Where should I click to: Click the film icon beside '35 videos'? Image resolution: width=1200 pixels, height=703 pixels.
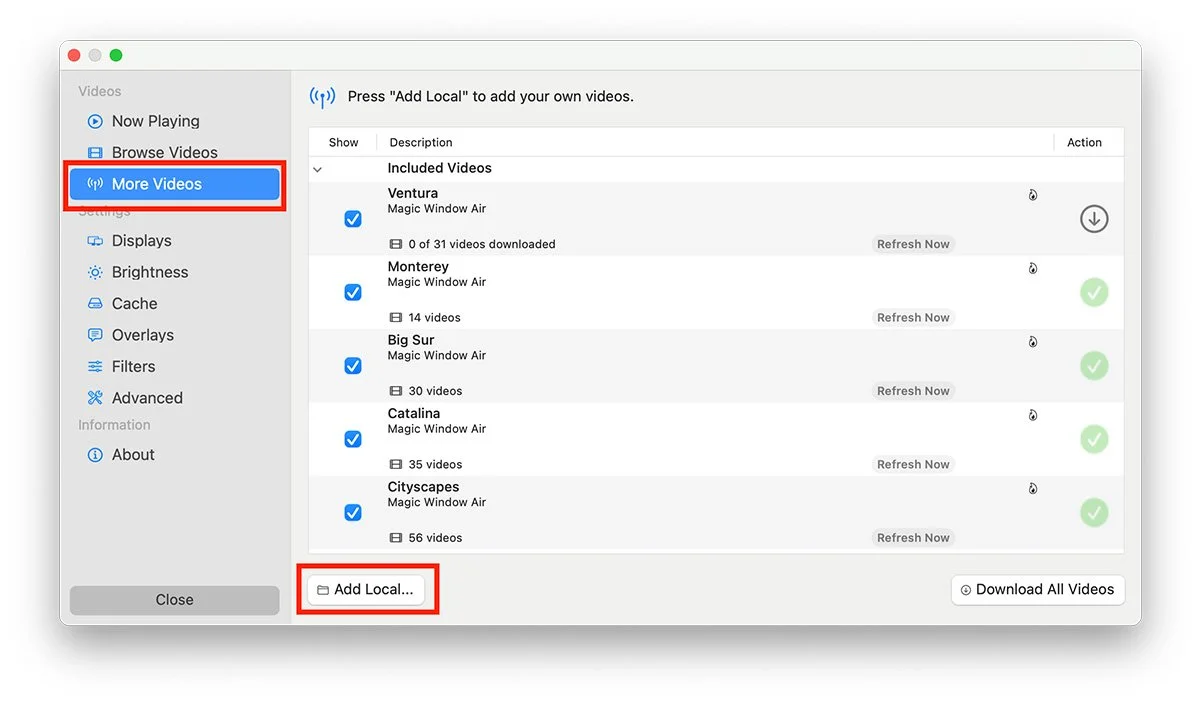[396, 464]
